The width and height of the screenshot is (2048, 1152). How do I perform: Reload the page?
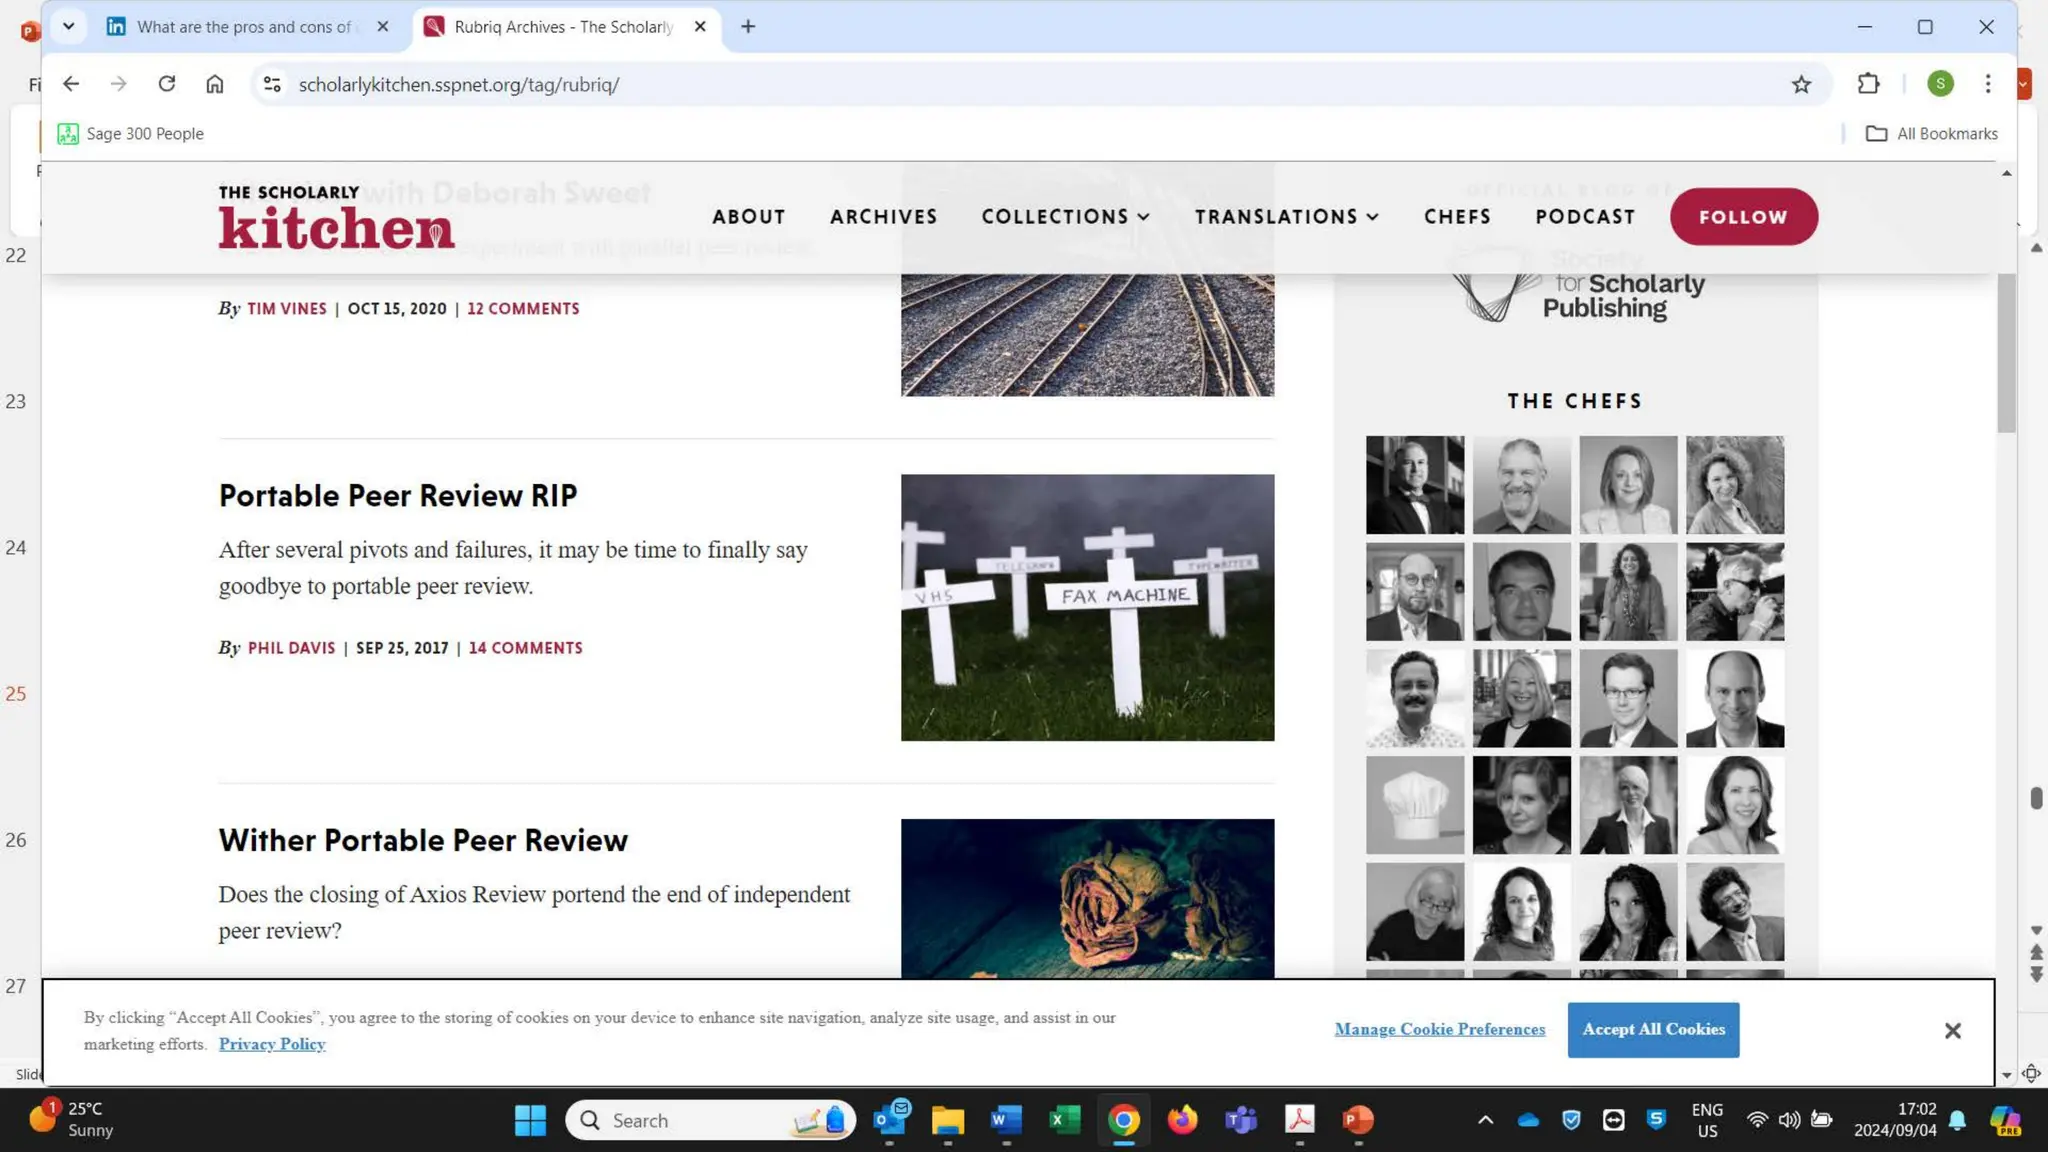pos(167,84)
